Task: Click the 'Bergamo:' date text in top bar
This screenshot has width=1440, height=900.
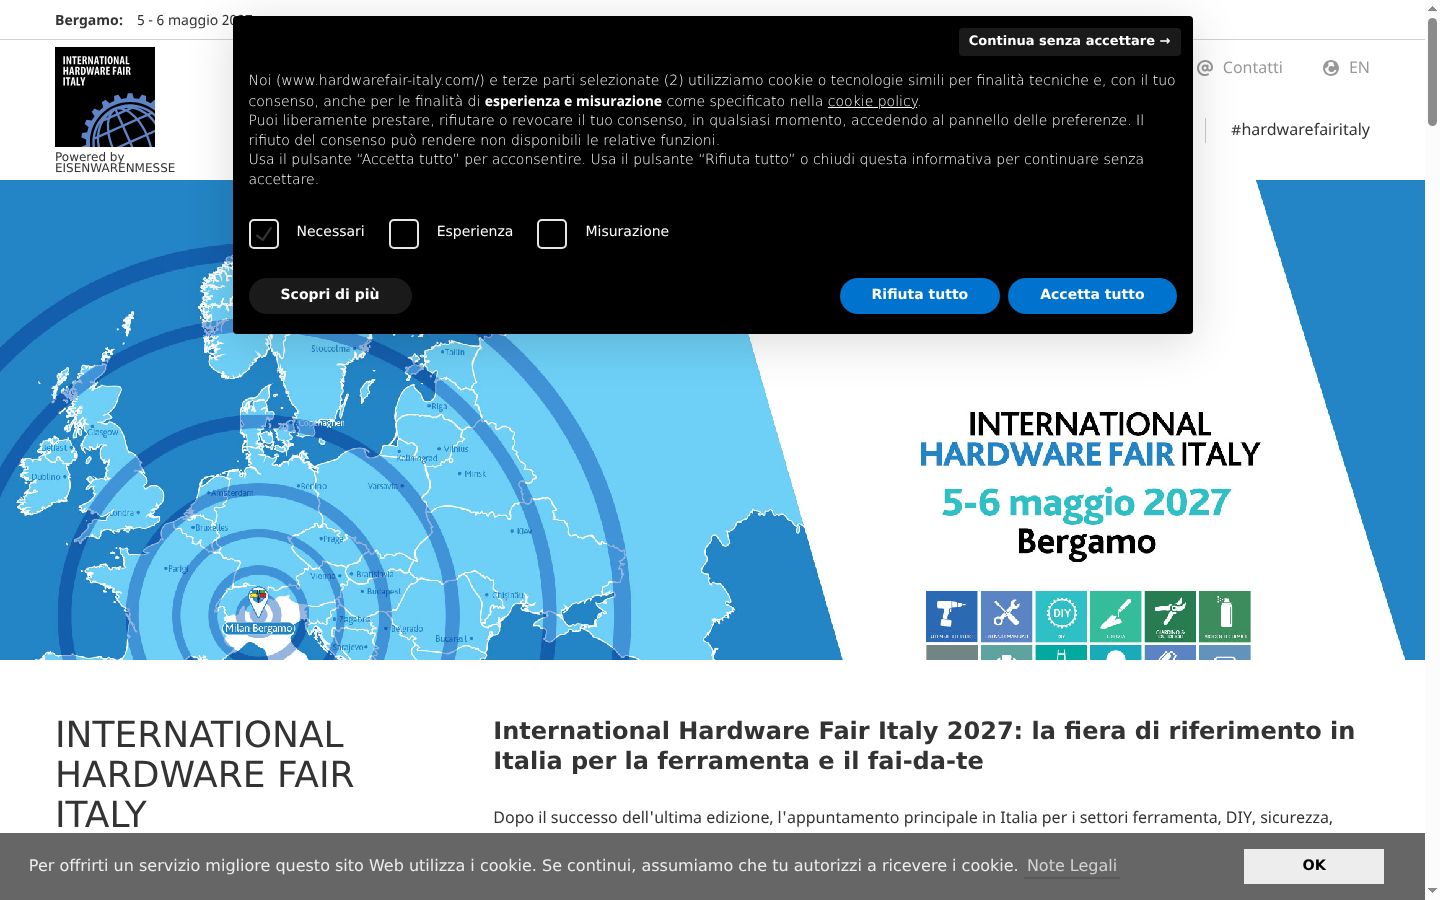Action: (x=89, y=20)
